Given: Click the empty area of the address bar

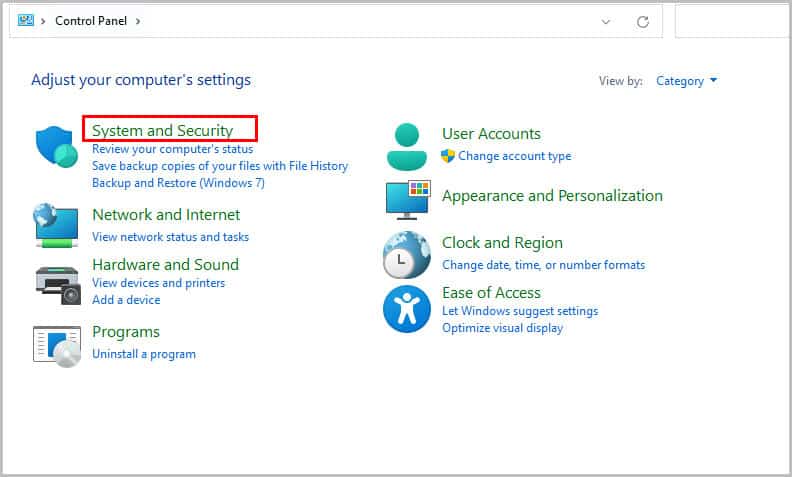Looking at the screenshot, I should [x=369, y=21].
